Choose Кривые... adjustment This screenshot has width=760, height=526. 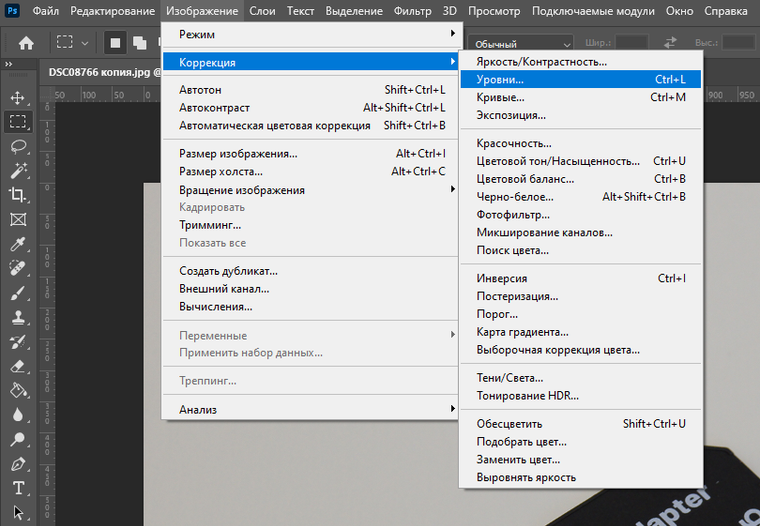point(581,97)
